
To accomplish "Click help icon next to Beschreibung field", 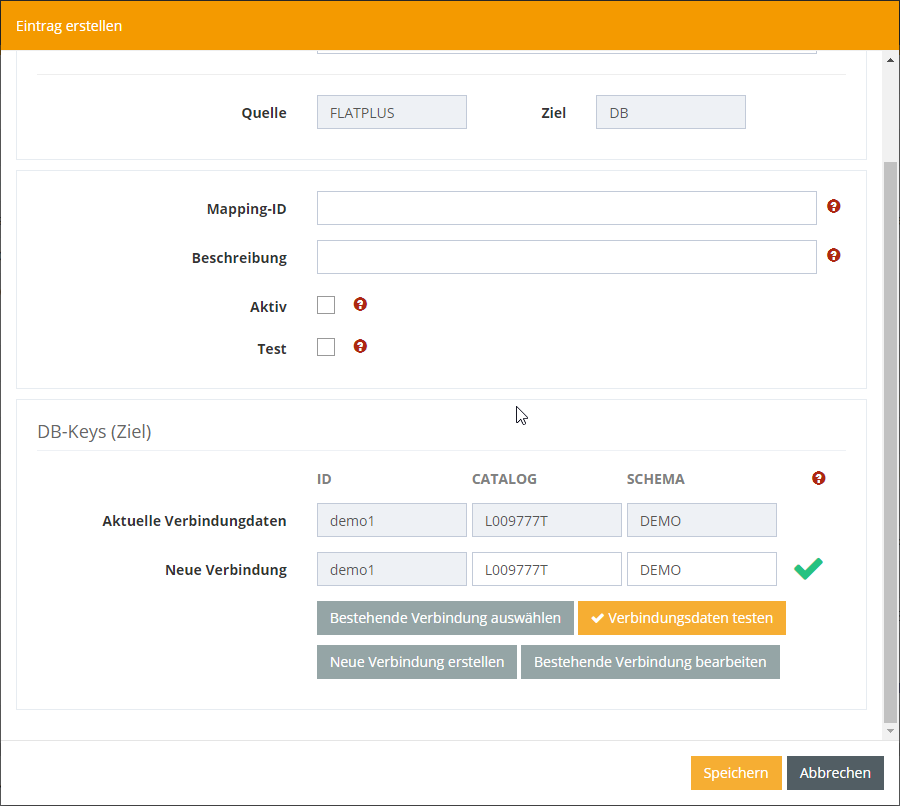I will coord(833,256).
